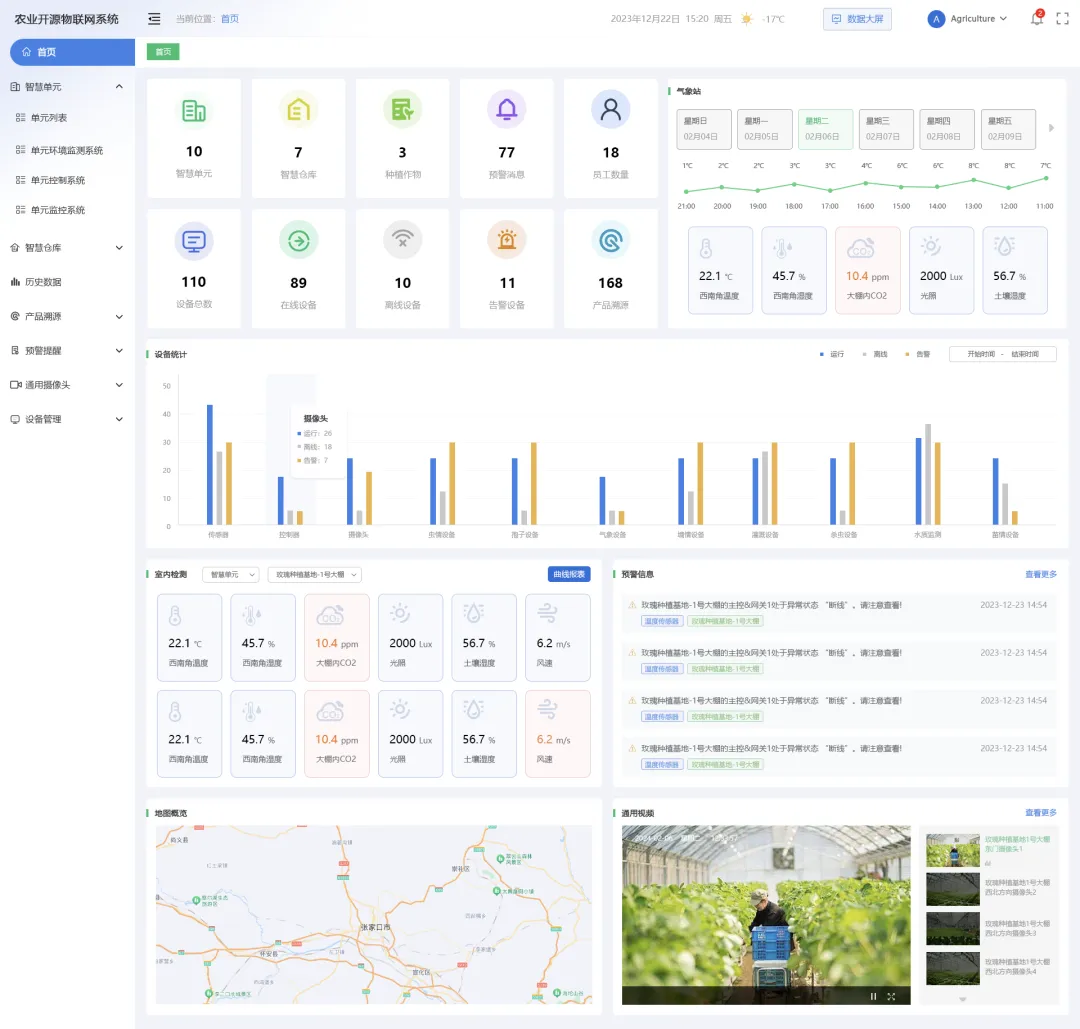Click the highlighted 风速 wind card in second row
Image resolution: width=1080 pixels, height=1029 pixels.
[558, 734]
